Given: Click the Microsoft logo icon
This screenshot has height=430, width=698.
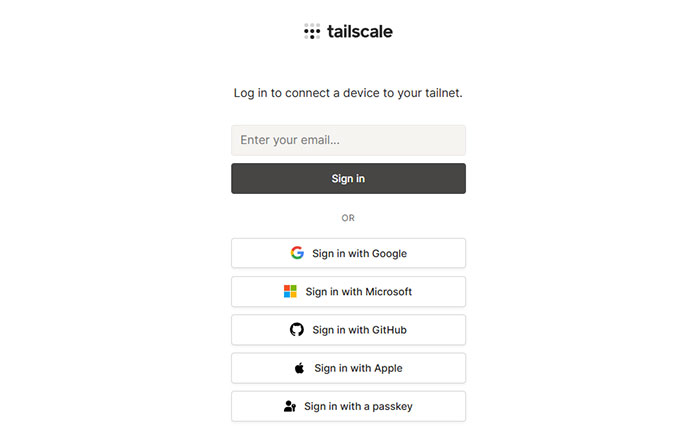Looking at the screenshot, I should (290, 292).
